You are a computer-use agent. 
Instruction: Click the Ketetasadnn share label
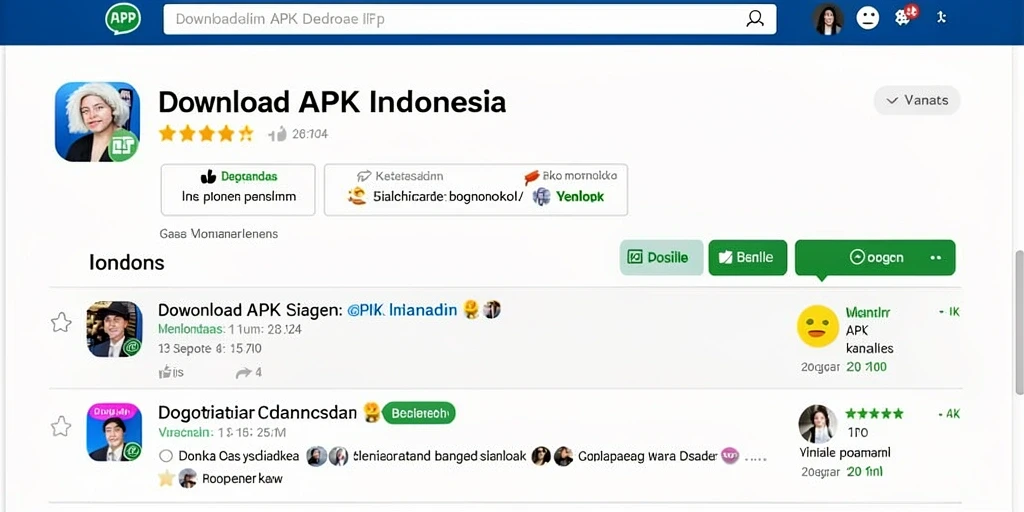[400, 176]
